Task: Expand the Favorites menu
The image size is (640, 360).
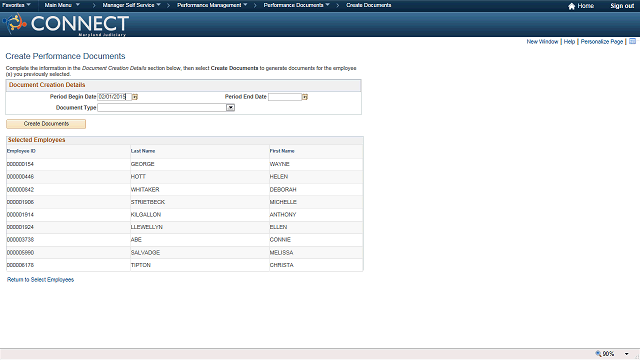Action: pos(16,5)
